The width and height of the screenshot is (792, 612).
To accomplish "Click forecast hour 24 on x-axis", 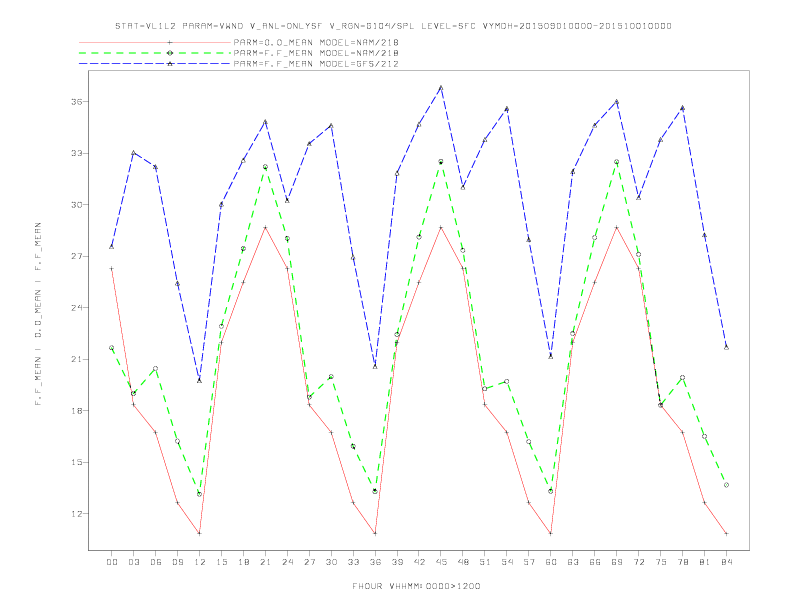I will 287,562.
